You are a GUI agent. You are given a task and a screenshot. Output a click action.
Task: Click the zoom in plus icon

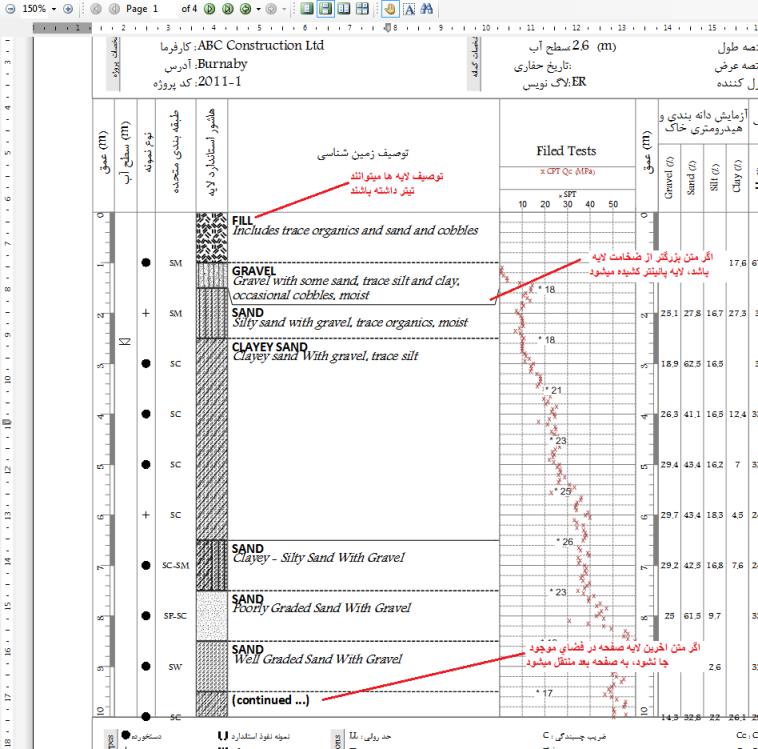(x=69, y=8)
